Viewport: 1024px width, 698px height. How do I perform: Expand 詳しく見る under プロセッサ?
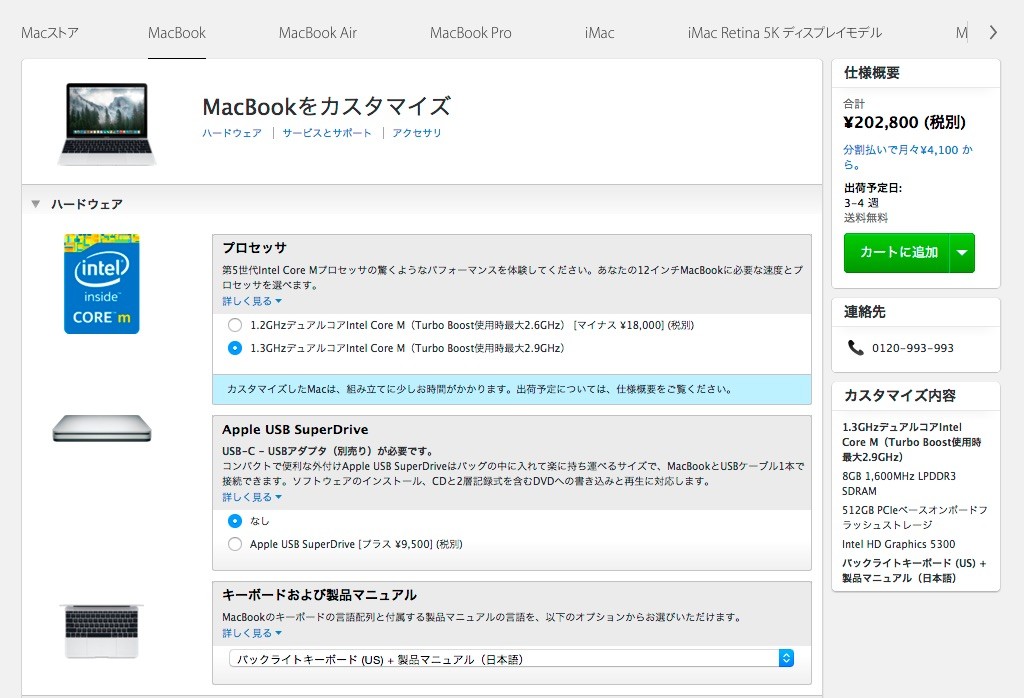pyautogui.click(x=251, y=301)
